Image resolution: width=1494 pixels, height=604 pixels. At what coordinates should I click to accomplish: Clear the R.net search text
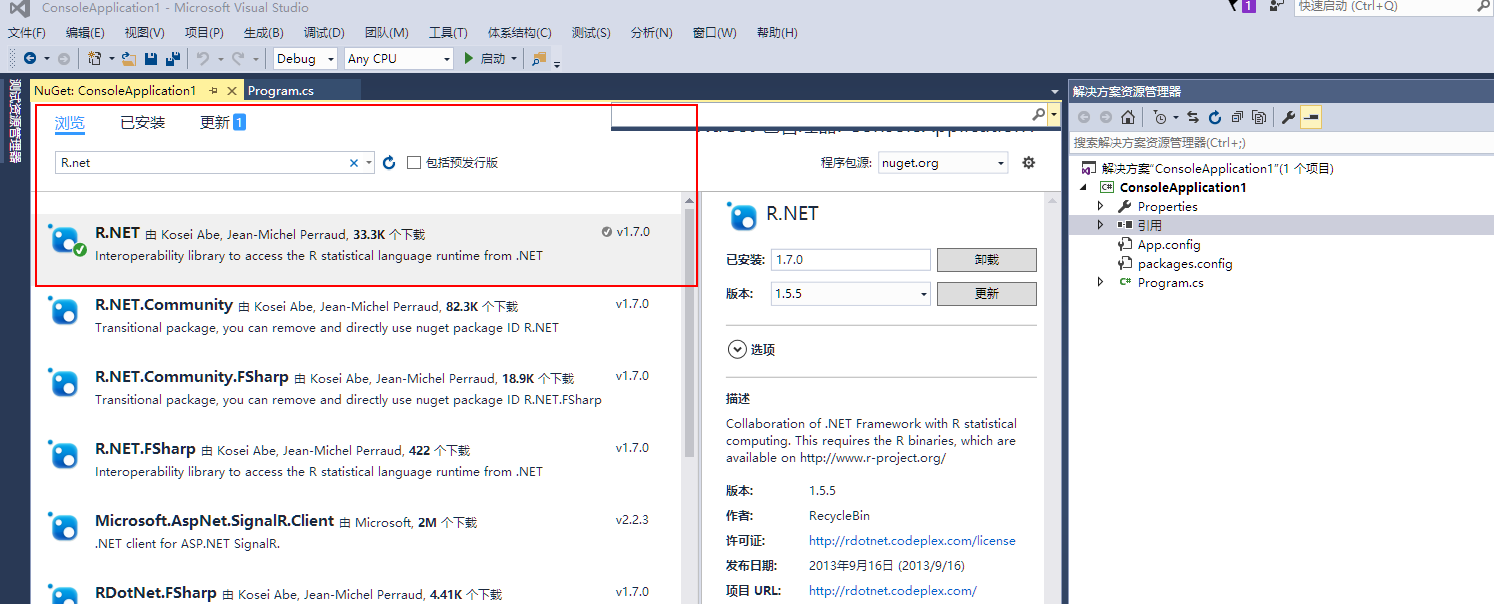(x=353, y=163)
